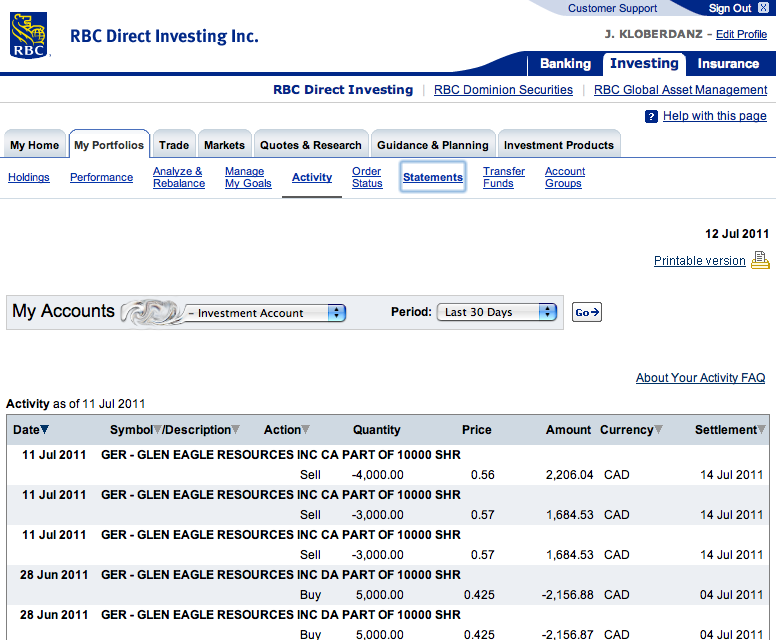Open the Holdings link
This screenshot has height=640, width=776.
point(29,177)
